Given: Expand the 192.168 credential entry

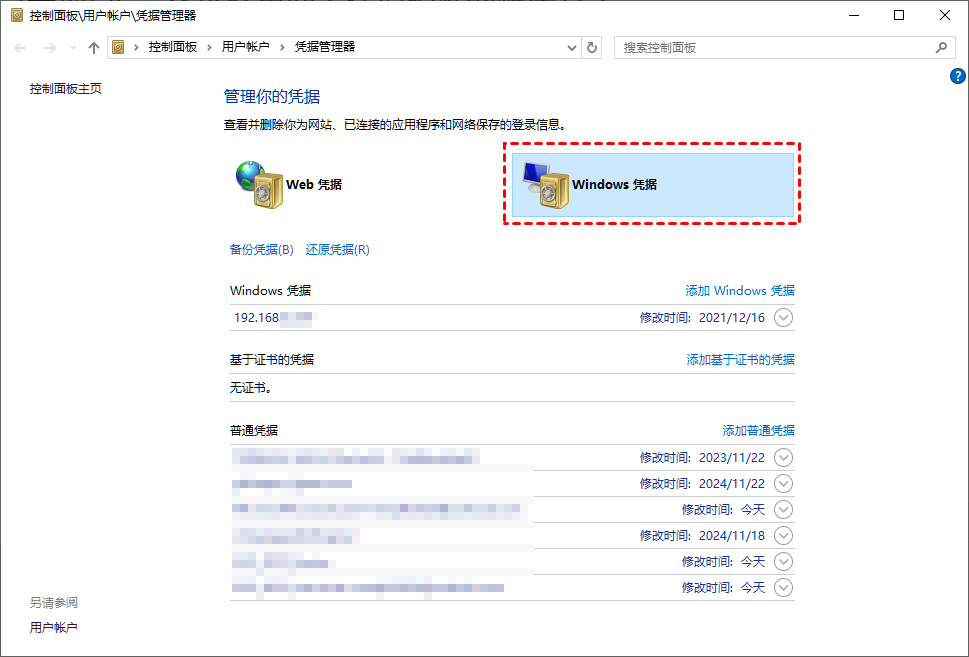Looking at the screenshot, I should click(x=783, y=318).
